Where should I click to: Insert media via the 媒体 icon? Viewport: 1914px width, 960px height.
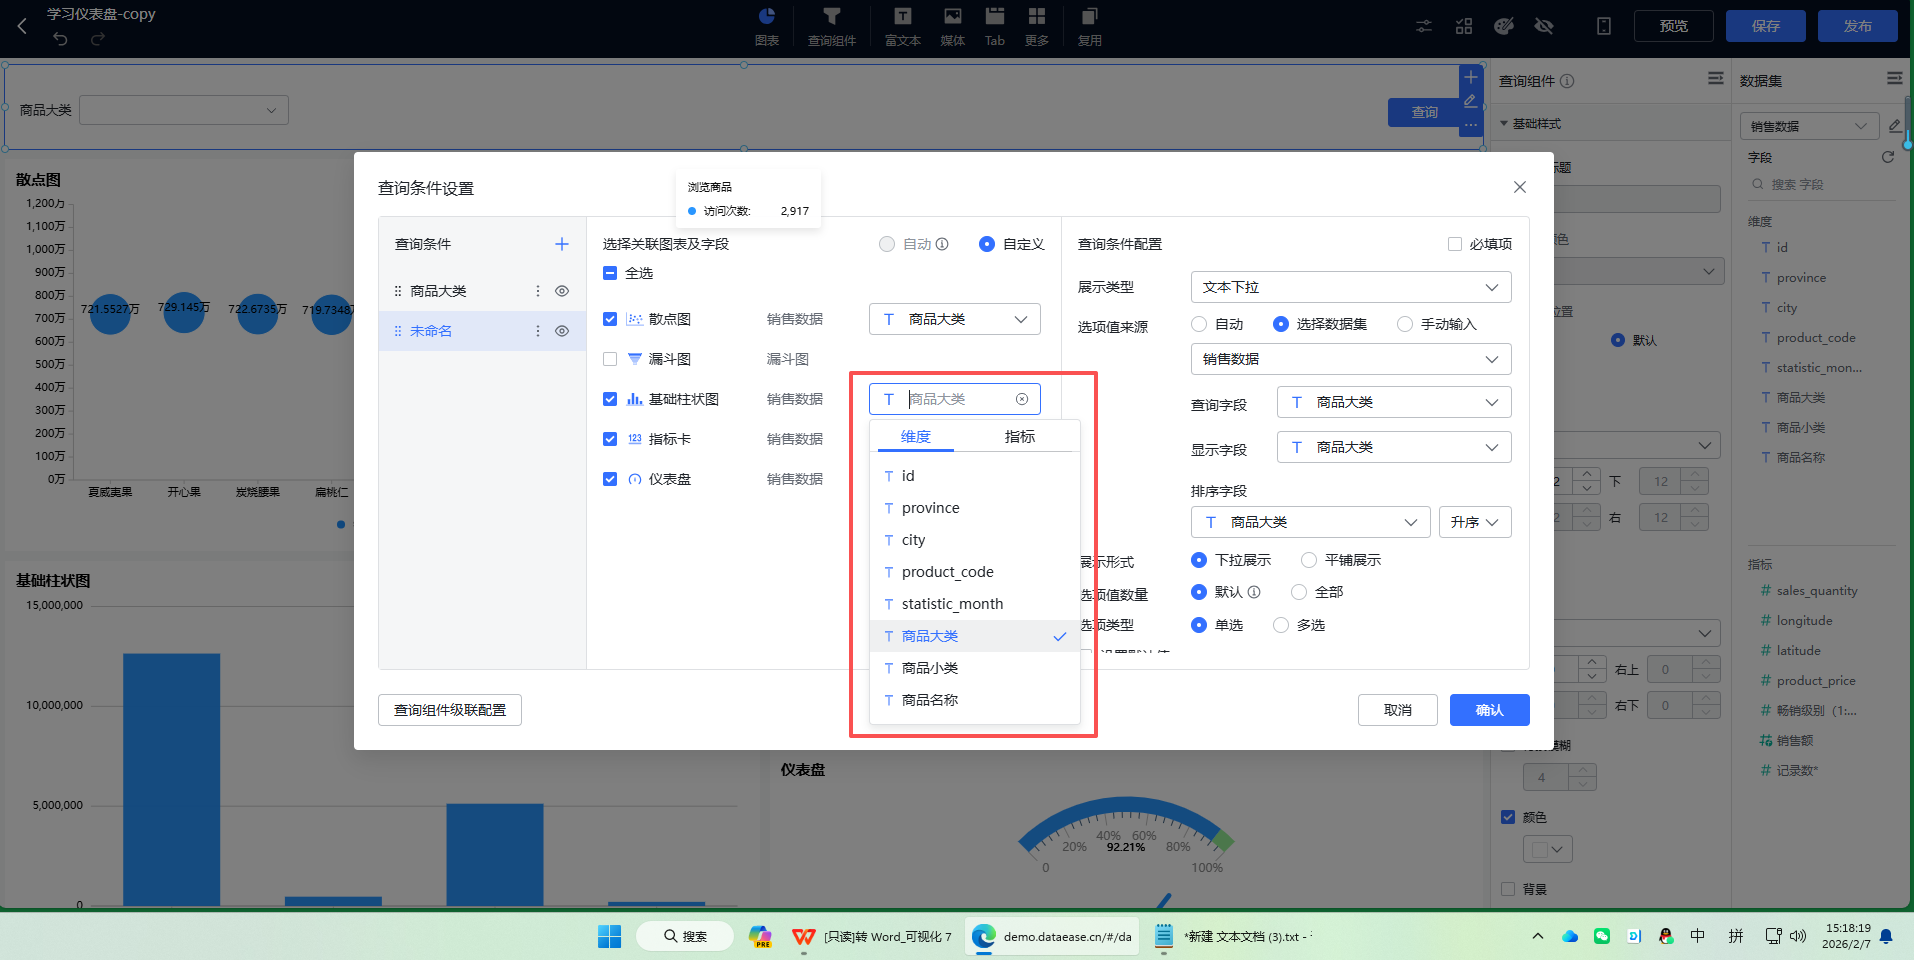click(951, 26)
